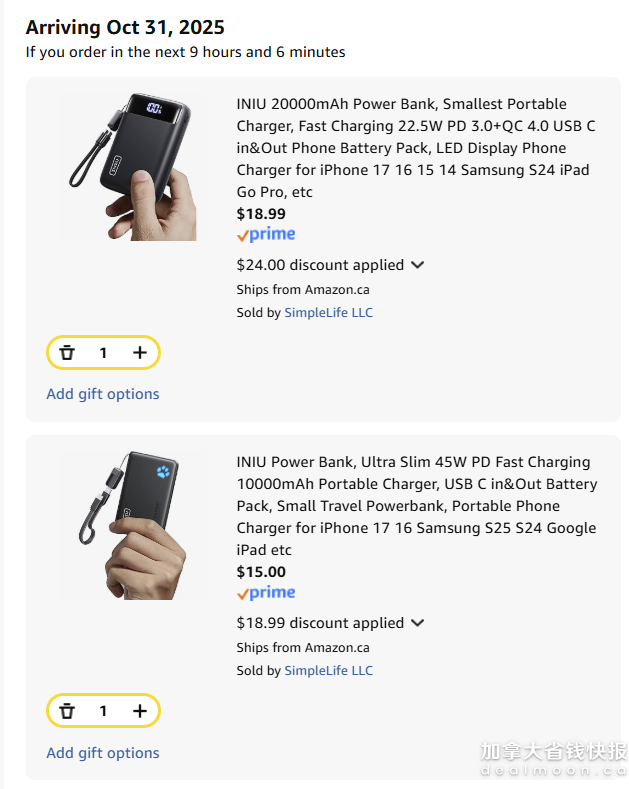This screenshot has width=629, height=789.
Task: Expand the $18.99 discount applied details
Action: coord(417,623)
